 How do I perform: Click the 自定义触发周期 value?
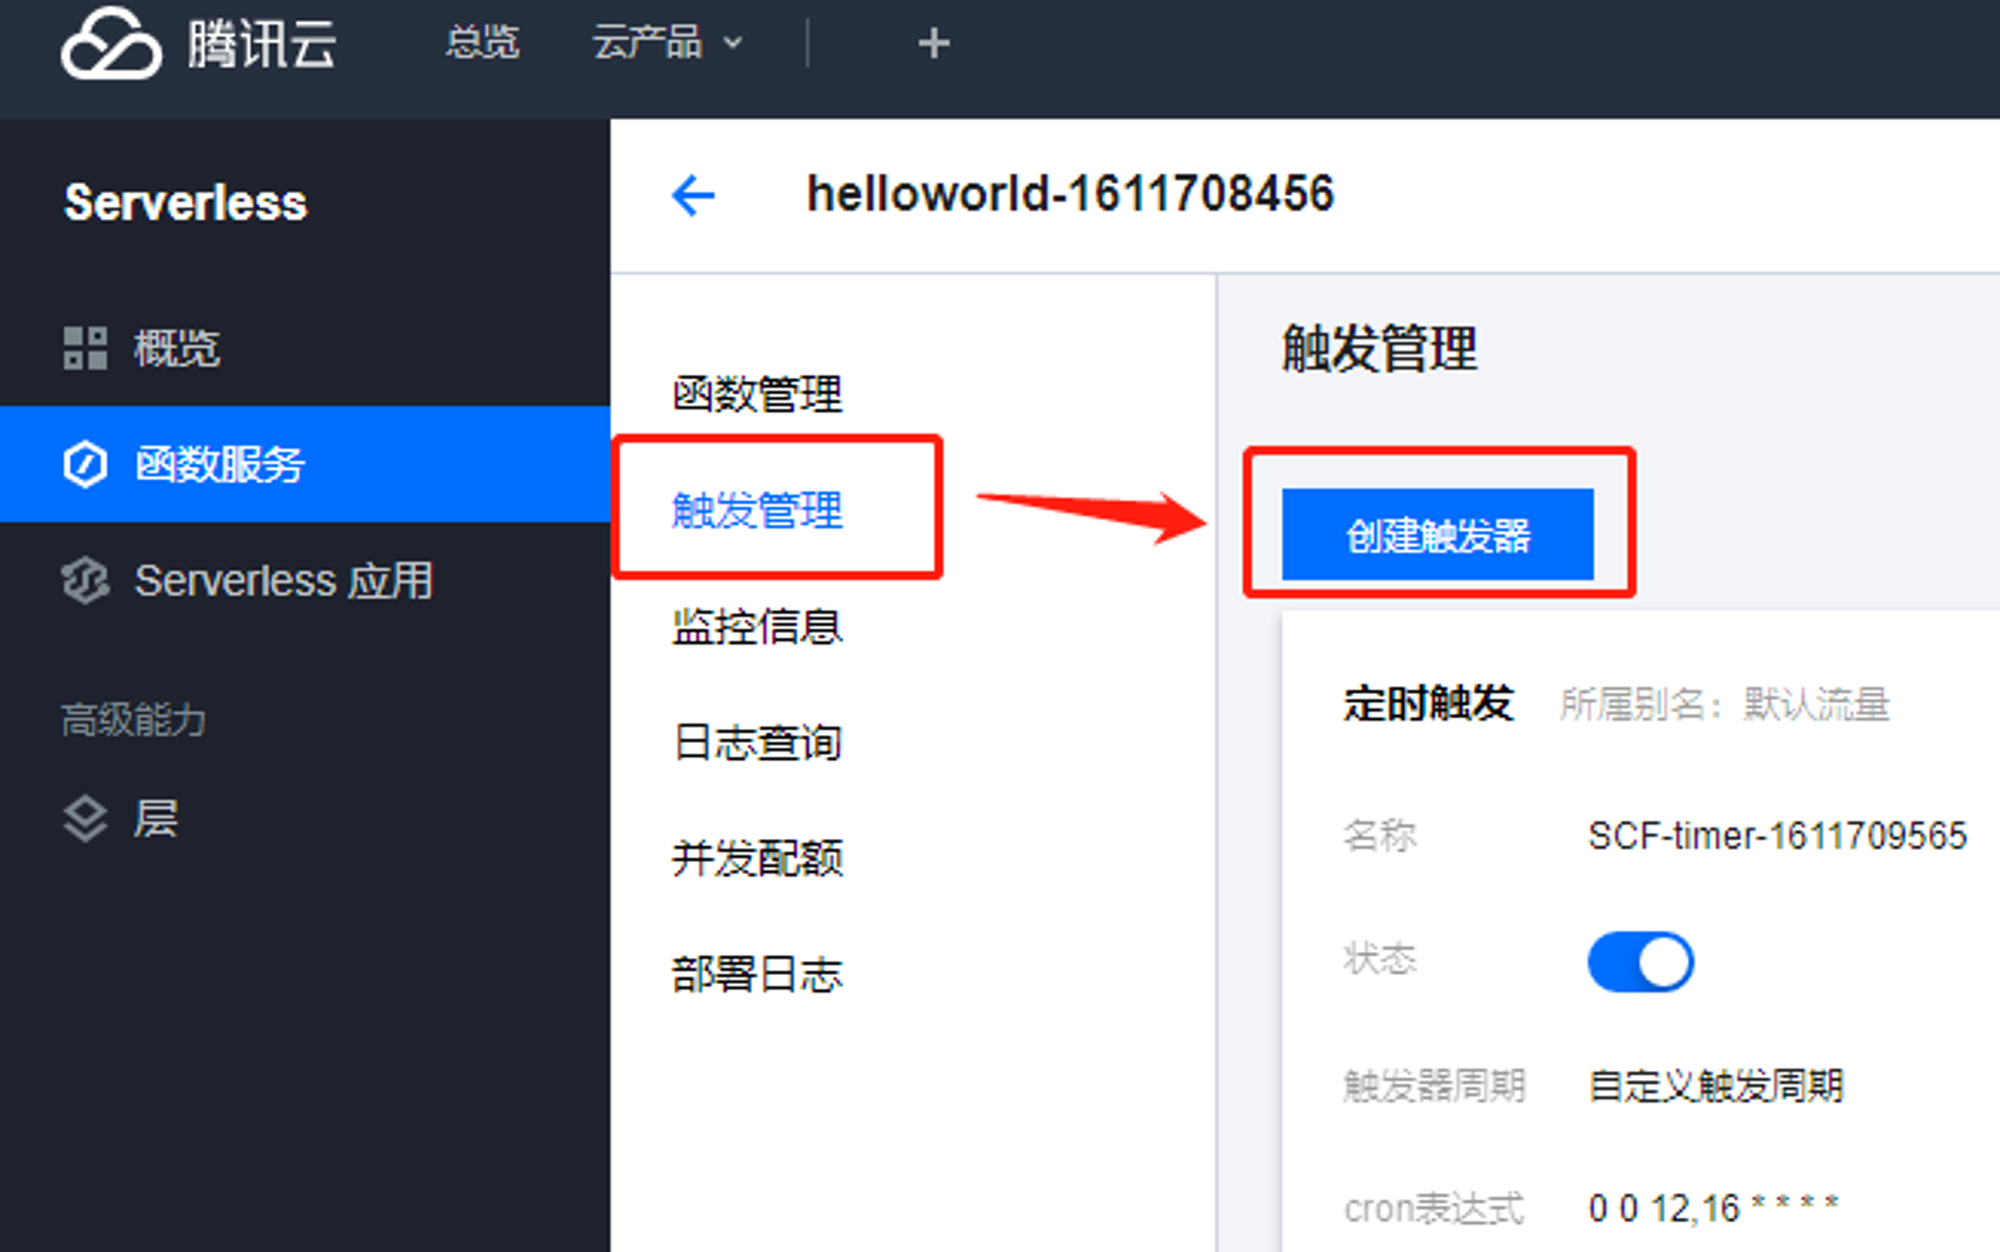coord(1716,1086)
